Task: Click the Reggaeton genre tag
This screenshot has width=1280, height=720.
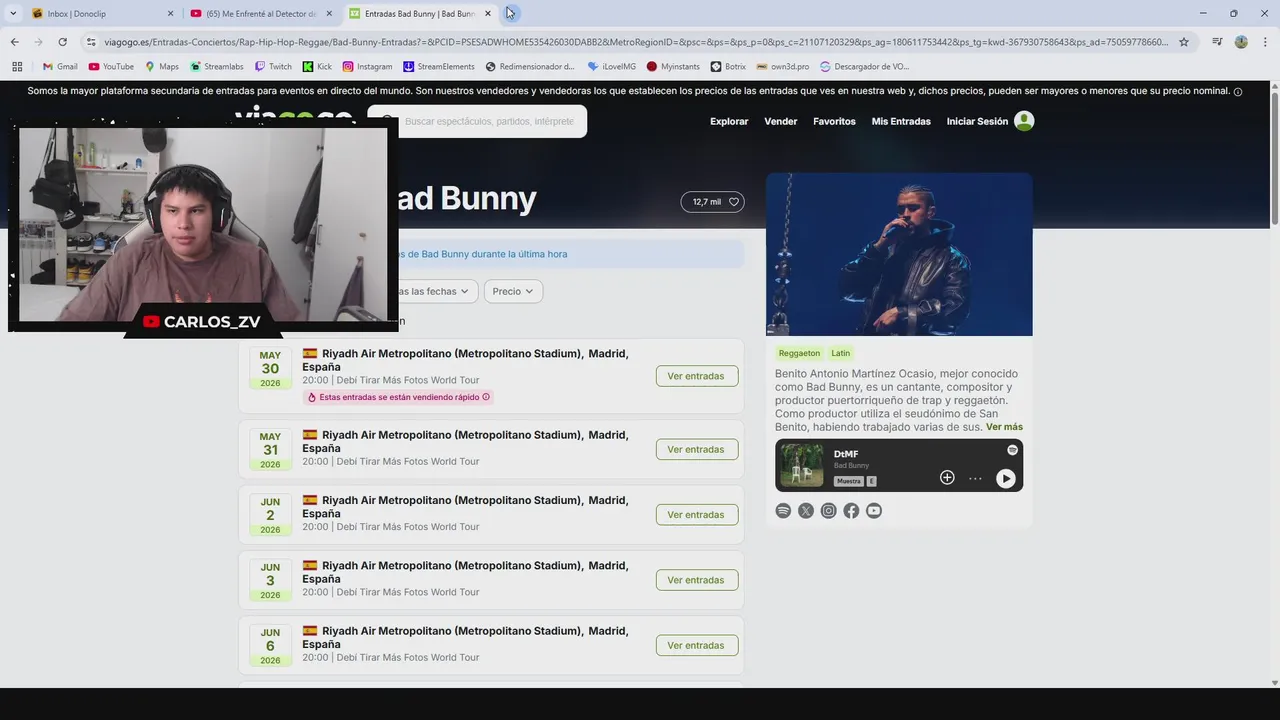Action: [x=799, y=353]
